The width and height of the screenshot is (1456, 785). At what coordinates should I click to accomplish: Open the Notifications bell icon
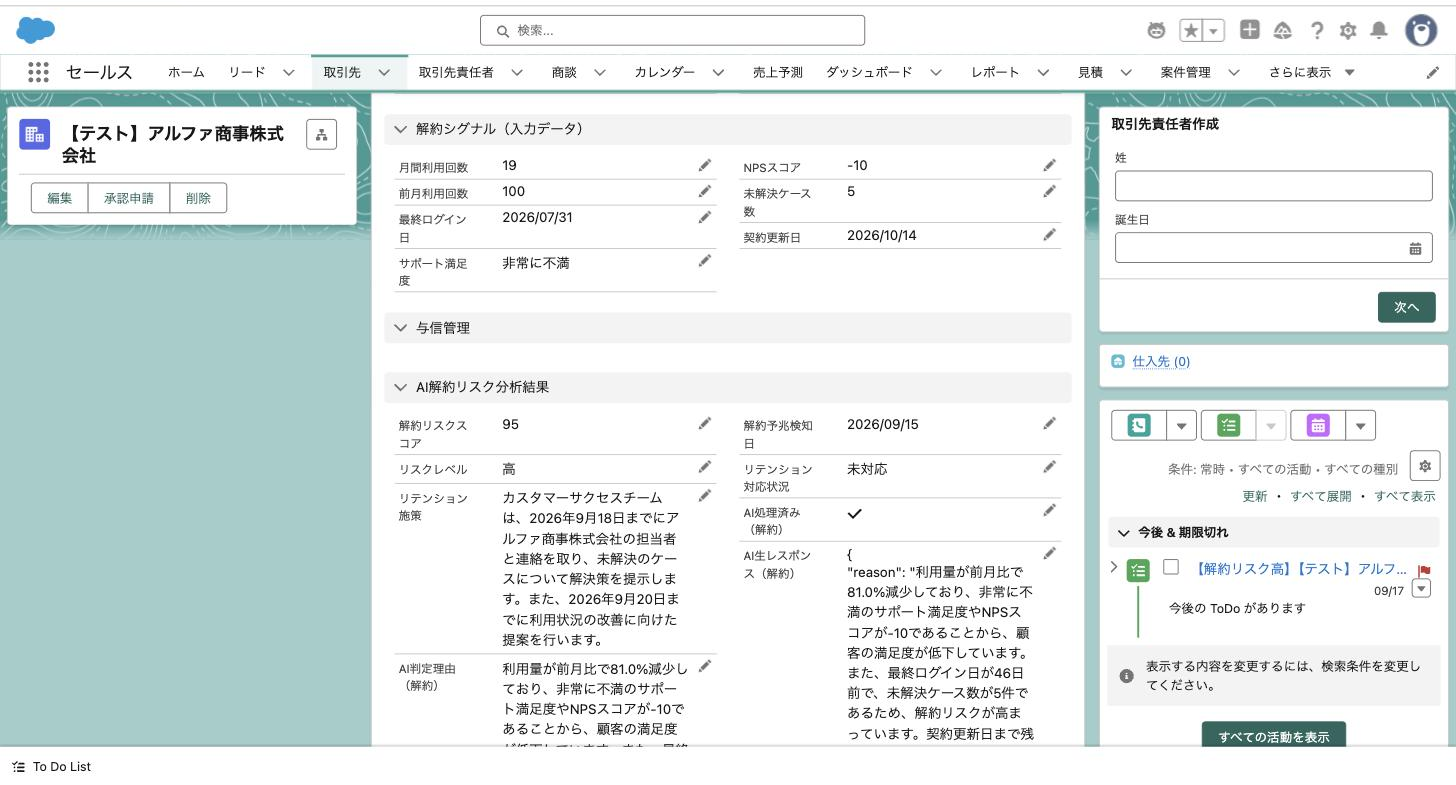click(x=1379, y=30)
